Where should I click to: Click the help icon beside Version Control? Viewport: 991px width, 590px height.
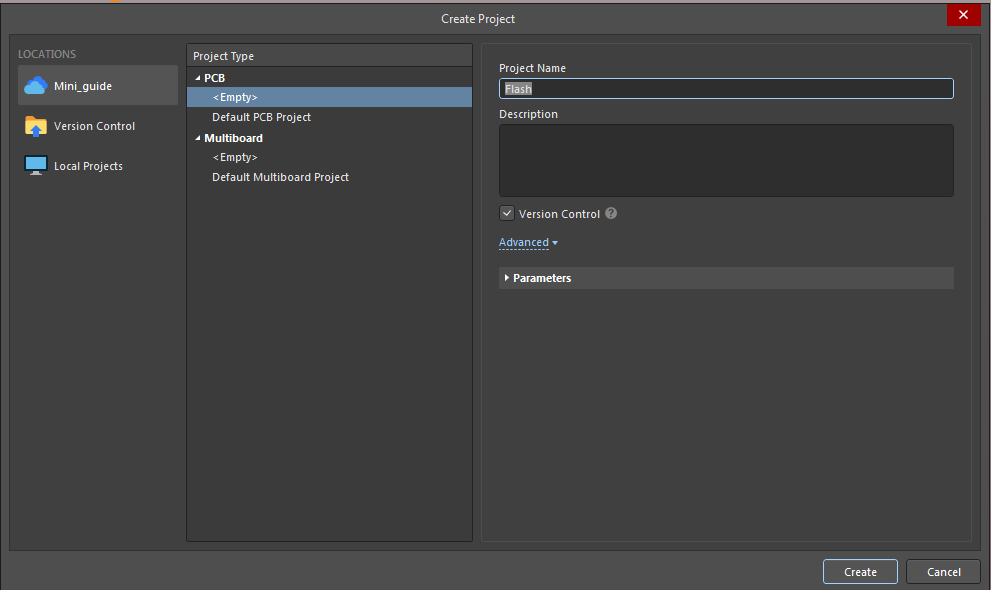[x=610, y=213]
